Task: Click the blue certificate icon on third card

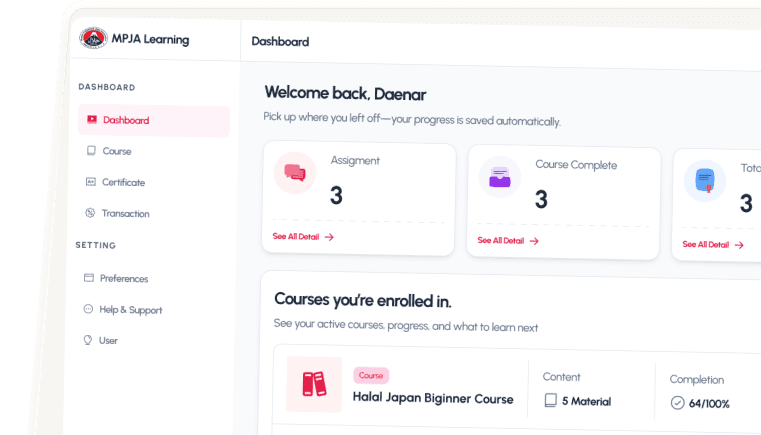Action: pos(705,181)
